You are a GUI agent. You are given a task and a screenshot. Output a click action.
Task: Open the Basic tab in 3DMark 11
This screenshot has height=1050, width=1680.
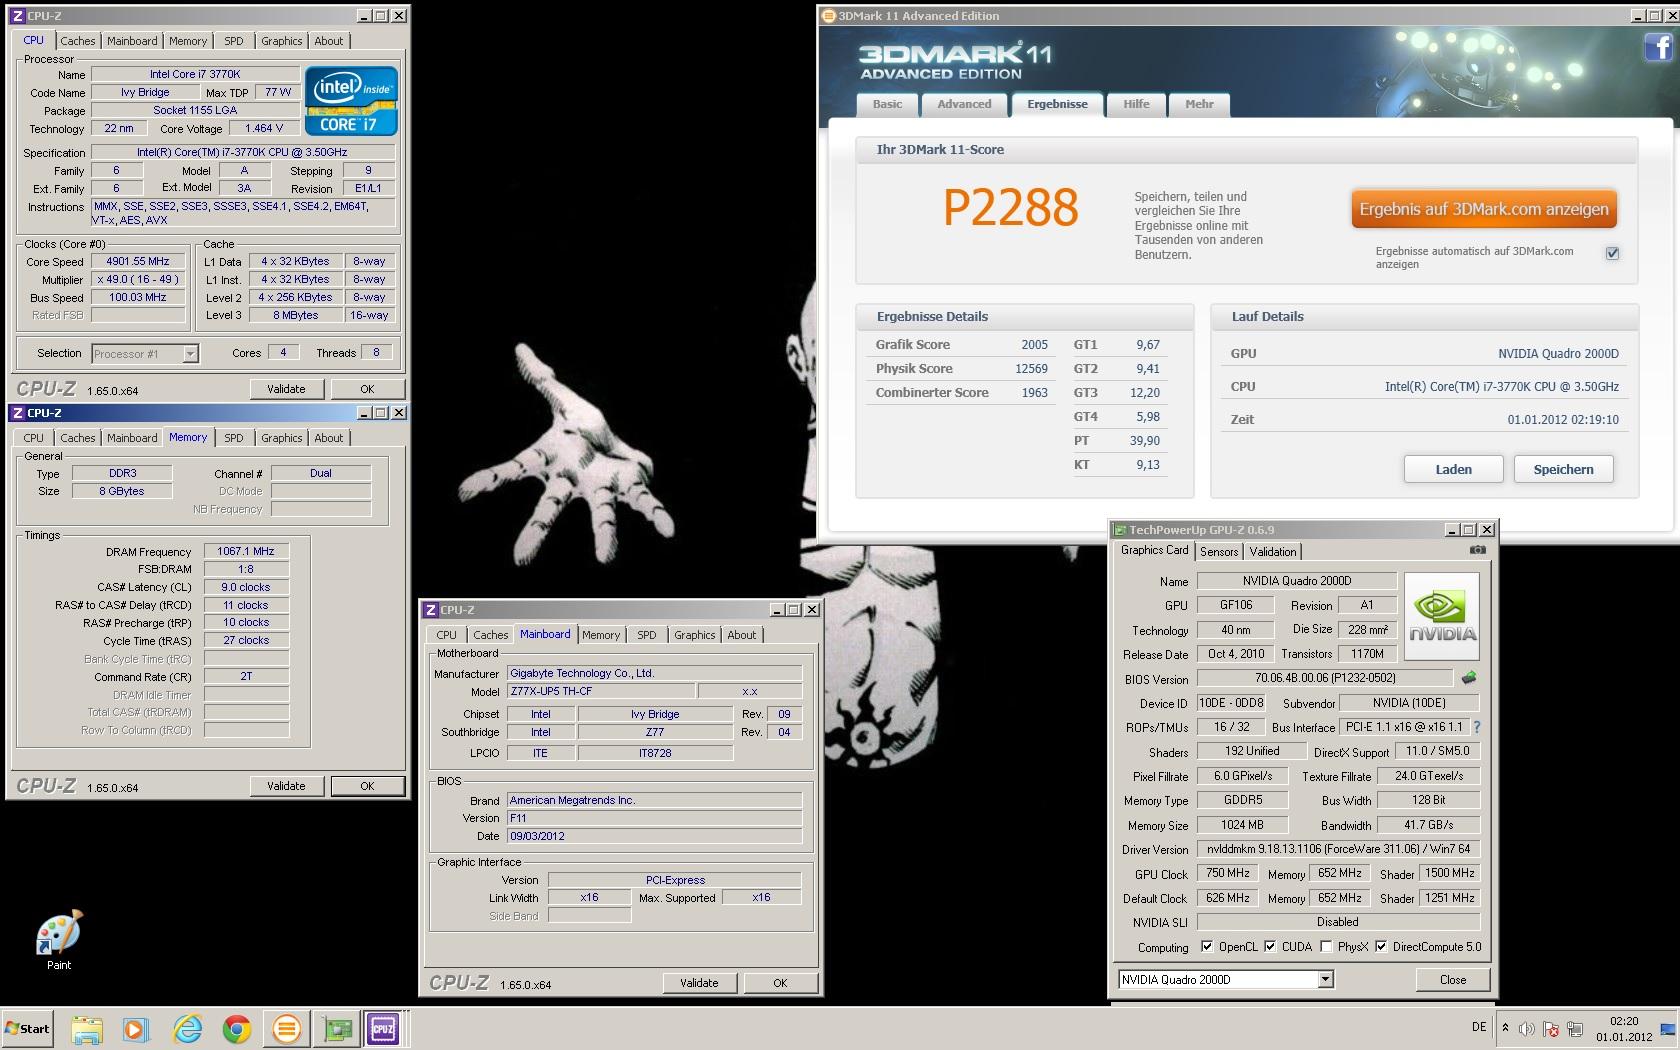(887, 105)
